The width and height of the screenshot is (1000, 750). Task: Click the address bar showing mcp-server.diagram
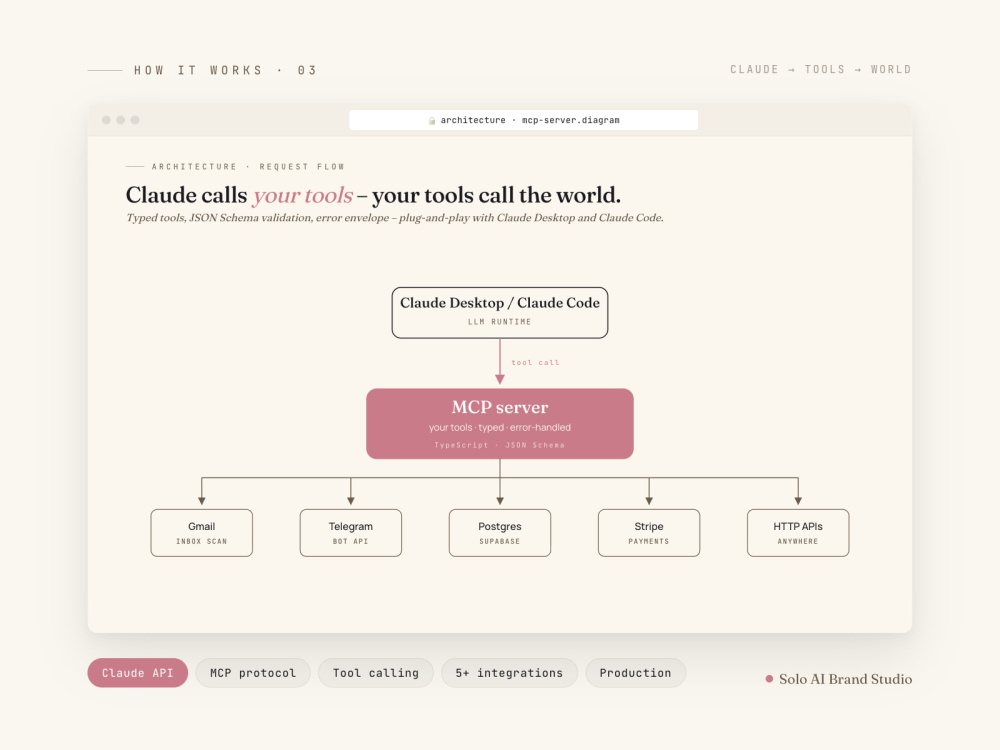524,120
